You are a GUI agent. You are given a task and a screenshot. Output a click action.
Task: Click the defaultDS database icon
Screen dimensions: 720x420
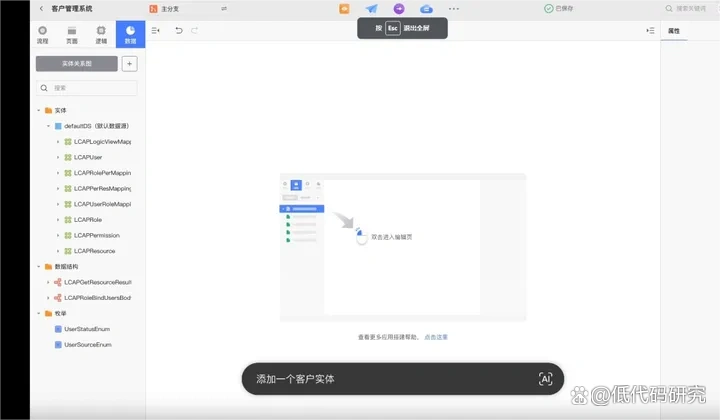58,126
